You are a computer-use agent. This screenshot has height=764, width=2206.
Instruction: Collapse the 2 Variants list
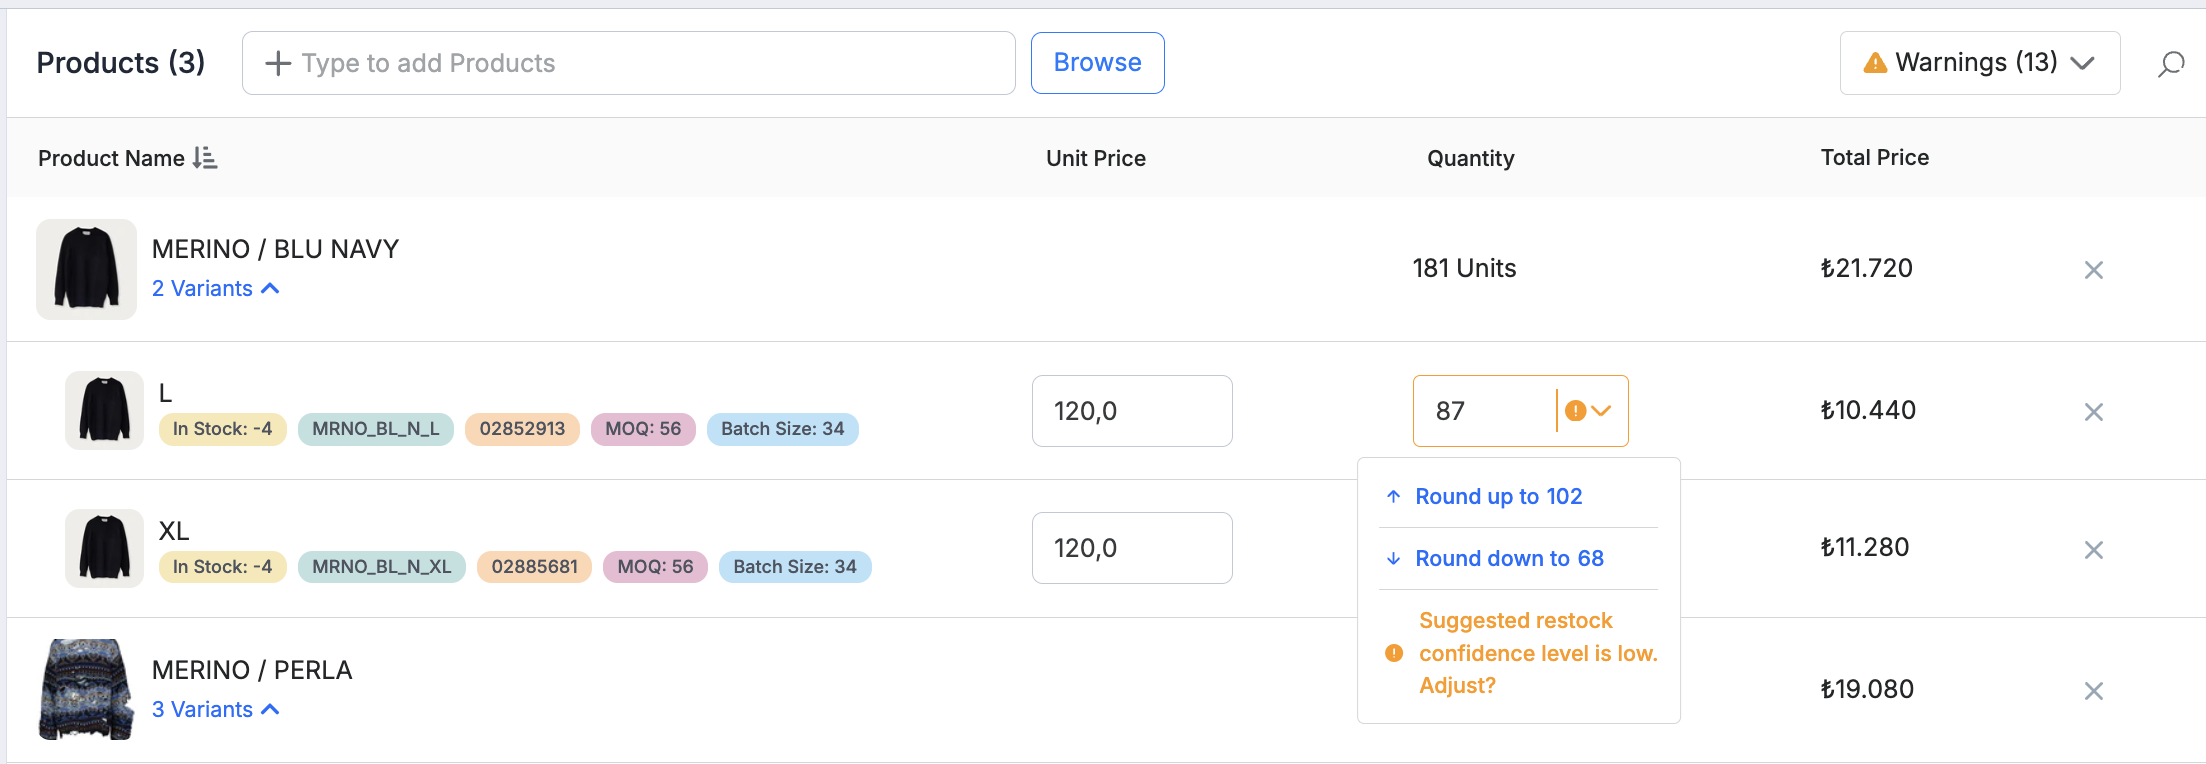pyautogui.click(x=215, y=289)
